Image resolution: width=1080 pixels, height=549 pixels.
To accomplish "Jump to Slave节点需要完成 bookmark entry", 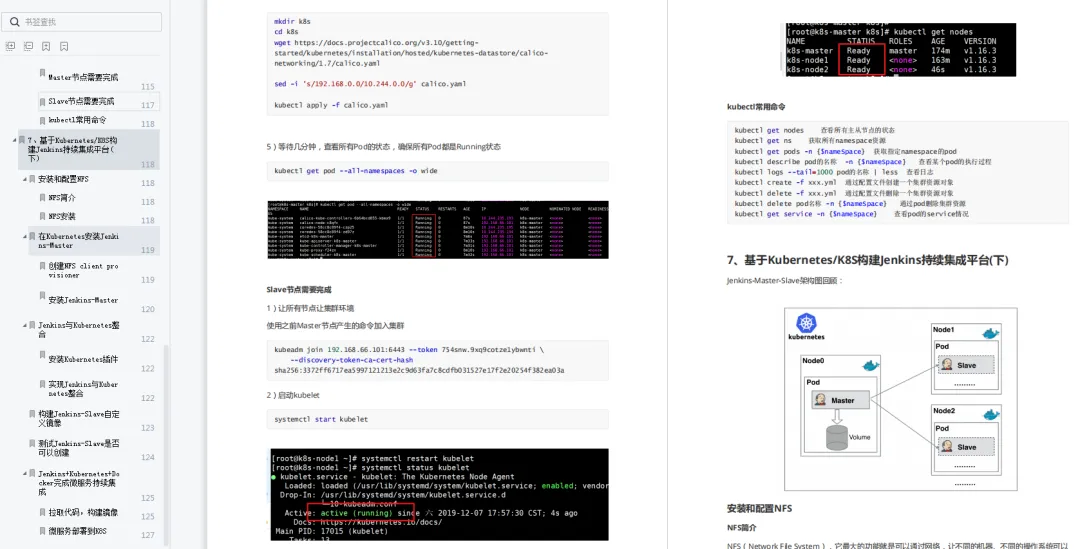I will coord(81,101).
